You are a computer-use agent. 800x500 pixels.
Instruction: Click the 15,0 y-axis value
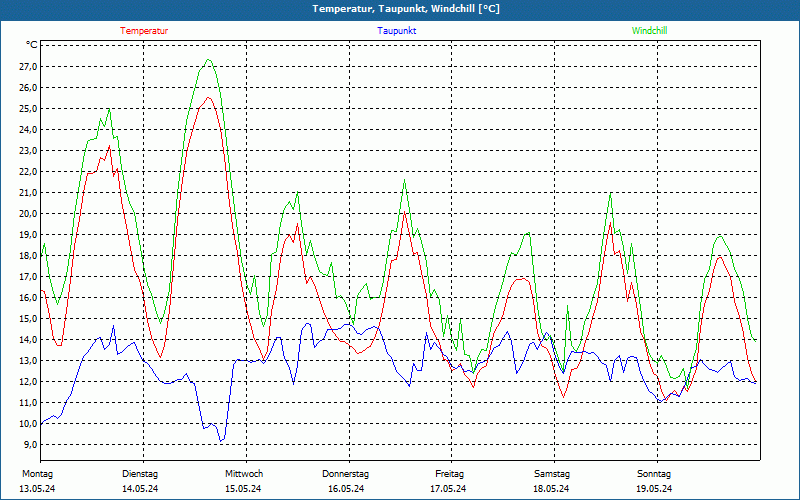[x=29, y=318]
